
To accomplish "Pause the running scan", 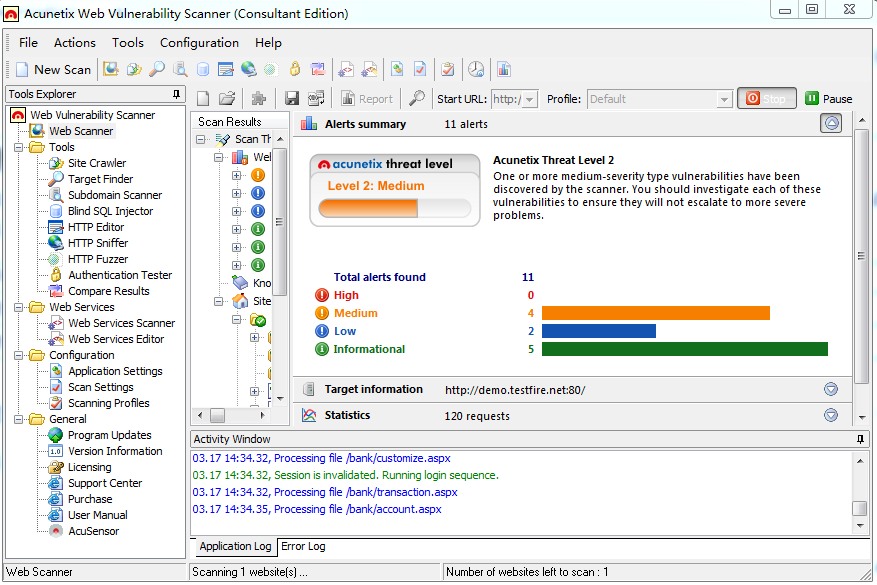I will coord(828,98).
